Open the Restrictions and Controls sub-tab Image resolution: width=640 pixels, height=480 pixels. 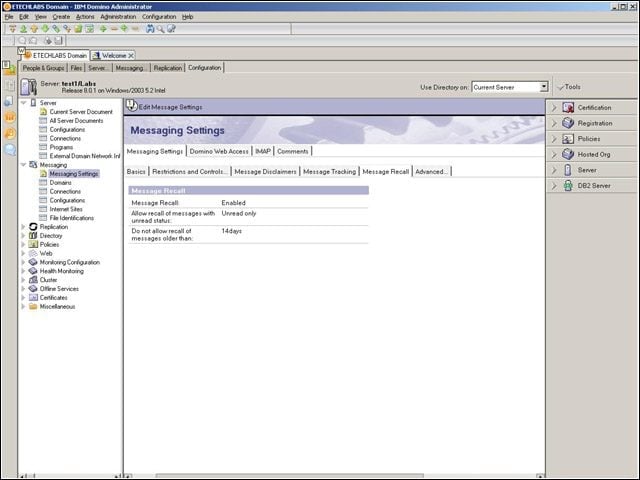tap(190, 172)
